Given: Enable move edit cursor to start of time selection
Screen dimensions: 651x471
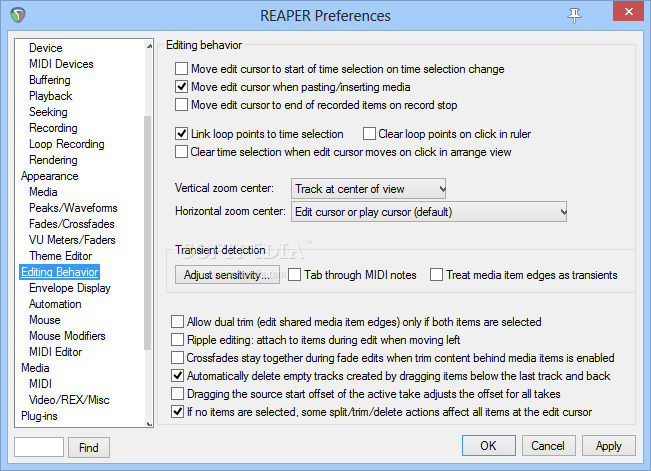Looking at the screenshot, I should 181,69.
